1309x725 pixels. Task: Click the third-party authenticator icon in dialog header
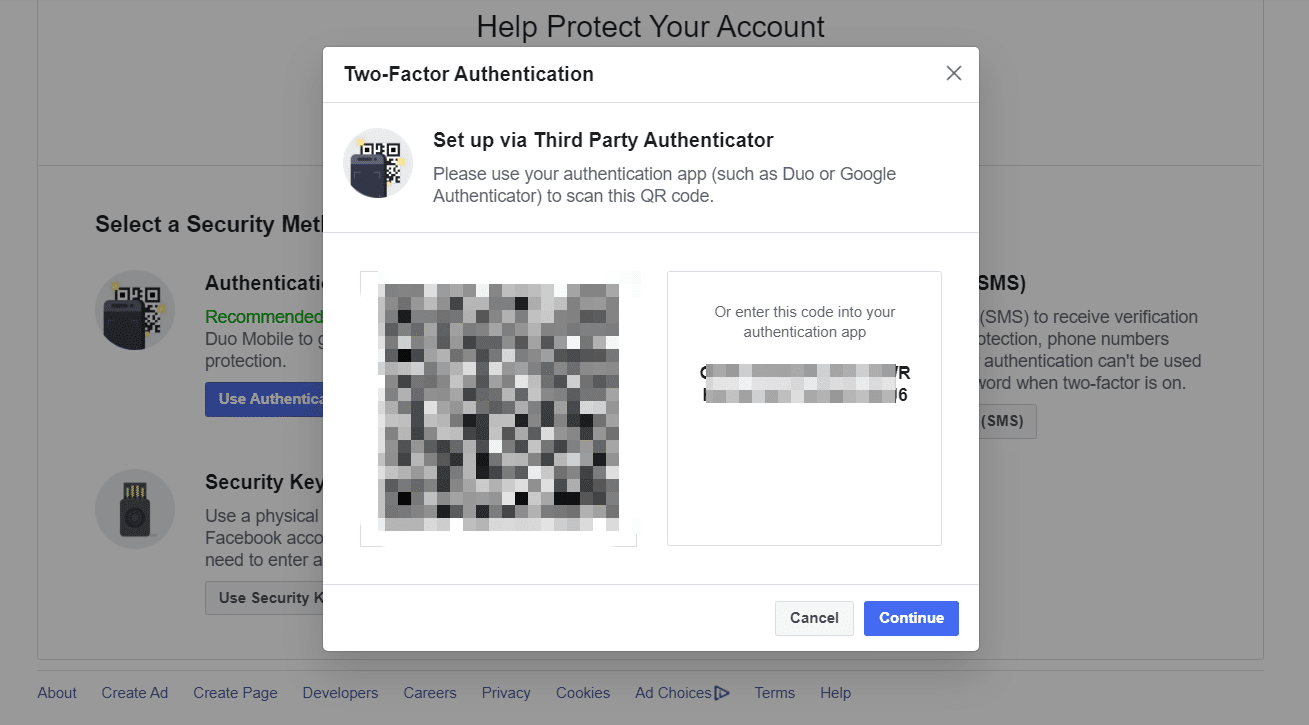(x=378, y=163)
